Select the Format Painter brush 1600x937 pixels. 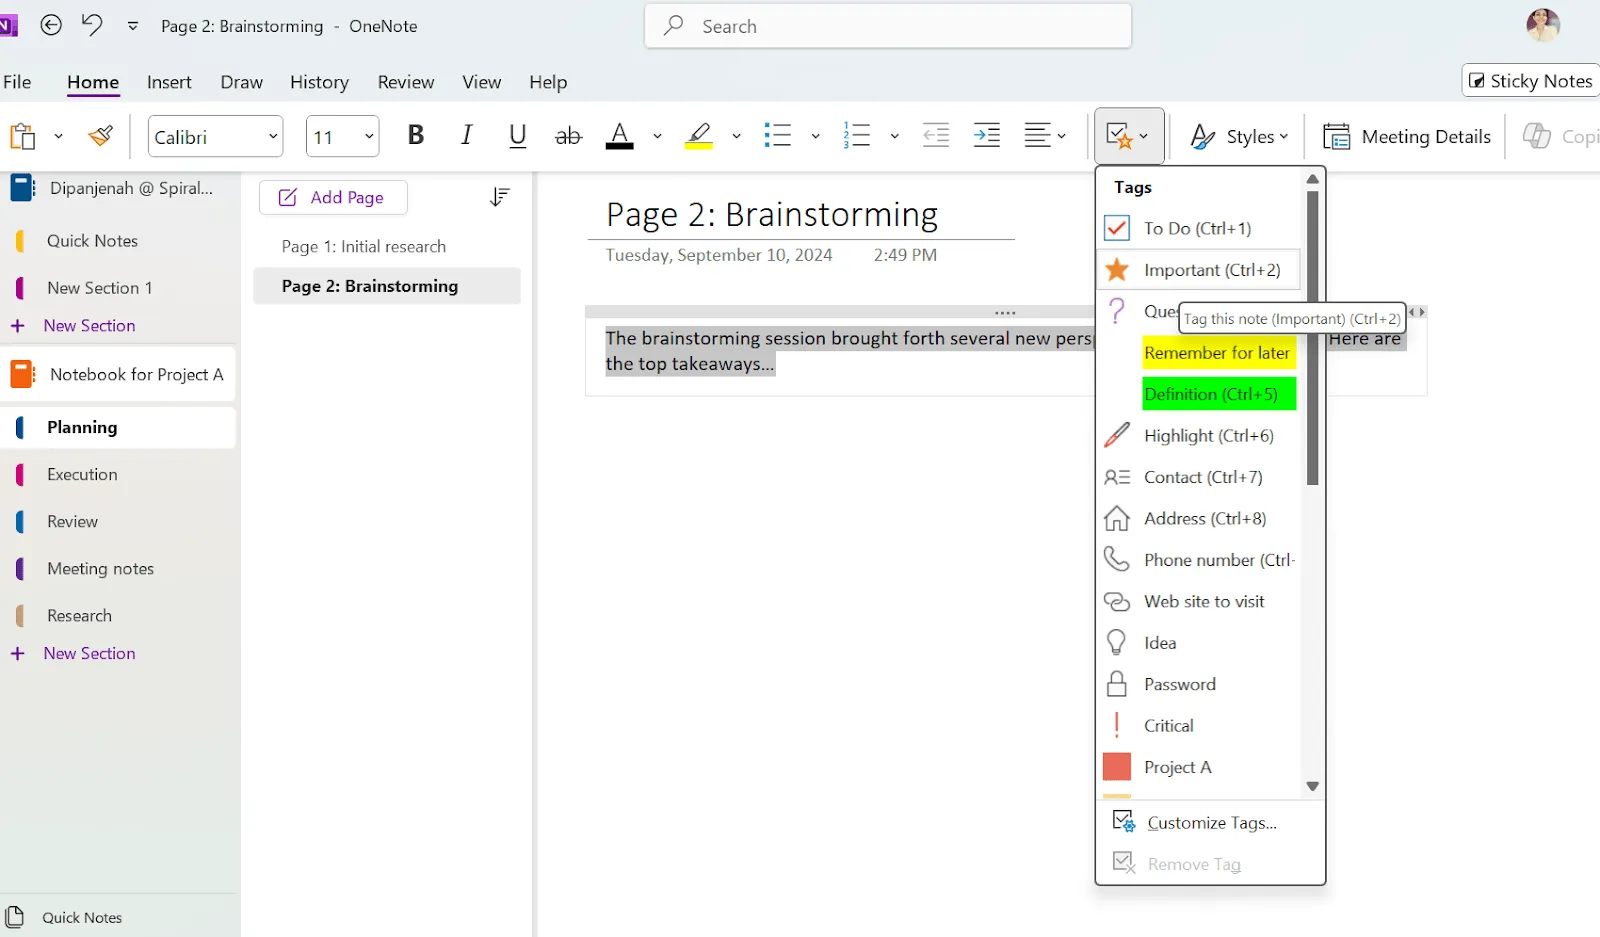(x=100, y=135)
